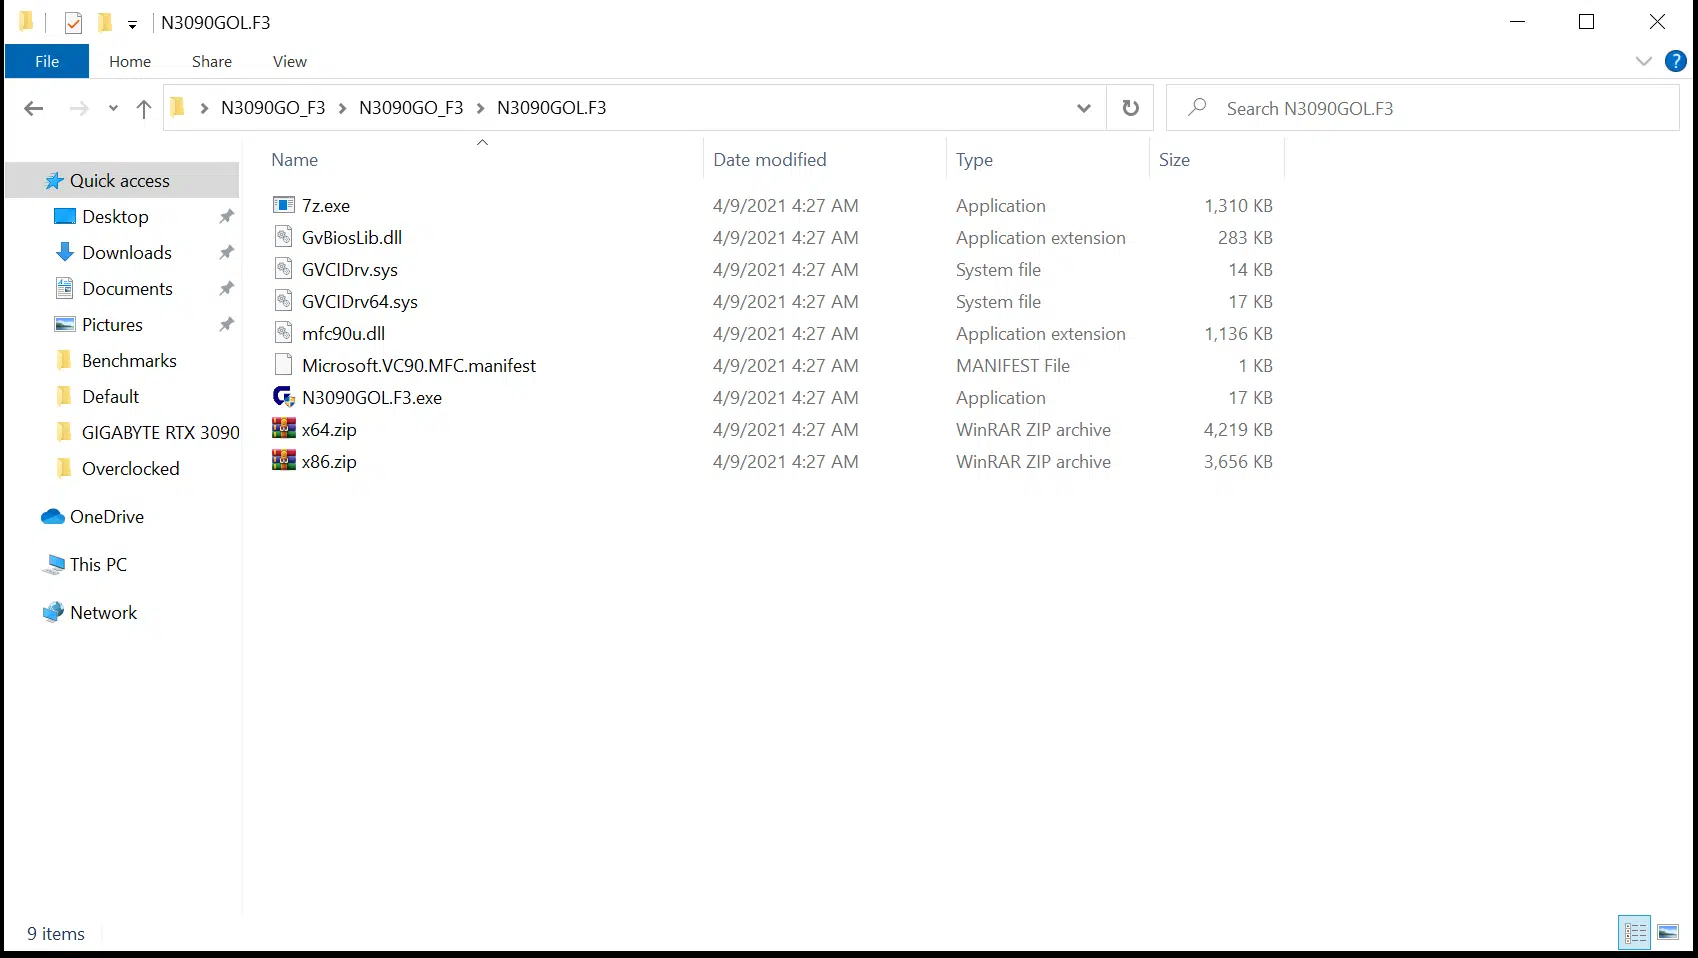Open Documents in navigation pane
1698x958 pixels.
[x=127, y=289]
